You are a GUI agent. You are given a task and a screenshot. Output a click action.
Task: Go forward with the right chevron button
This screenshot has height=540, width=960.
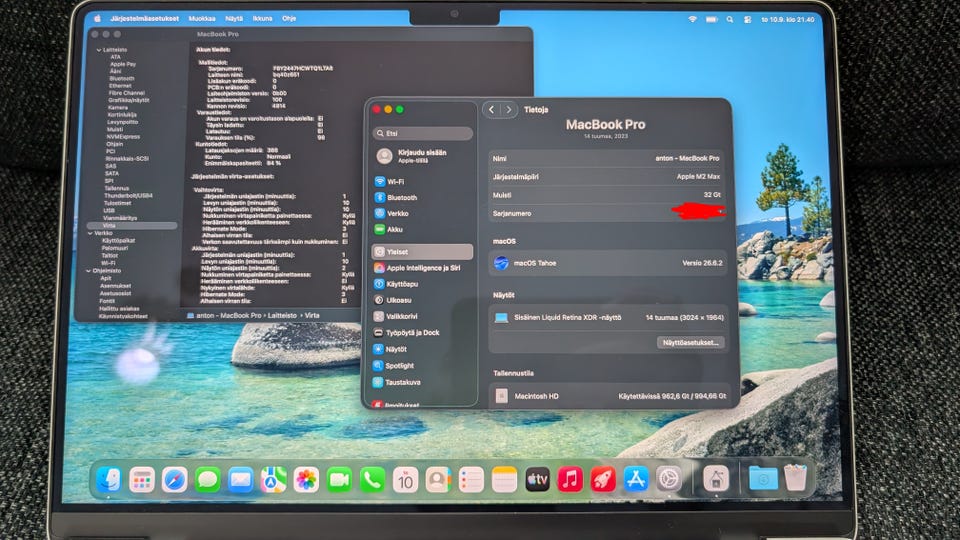point(509,110)
